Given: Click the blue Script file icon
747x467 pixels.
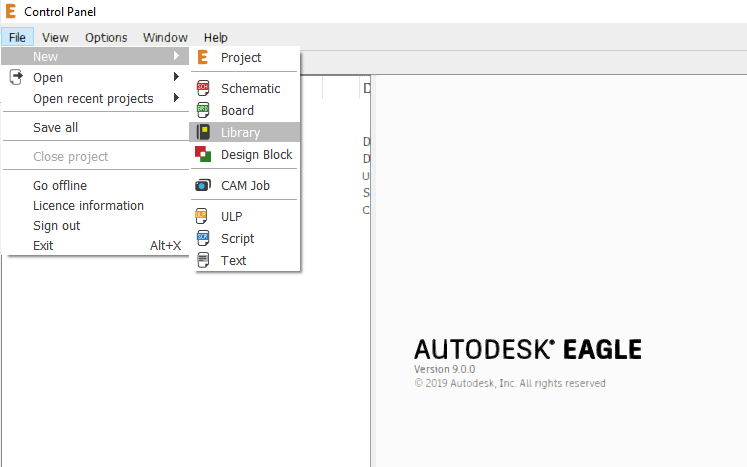Looking at the screenshot, I should [x=202, y=238].
